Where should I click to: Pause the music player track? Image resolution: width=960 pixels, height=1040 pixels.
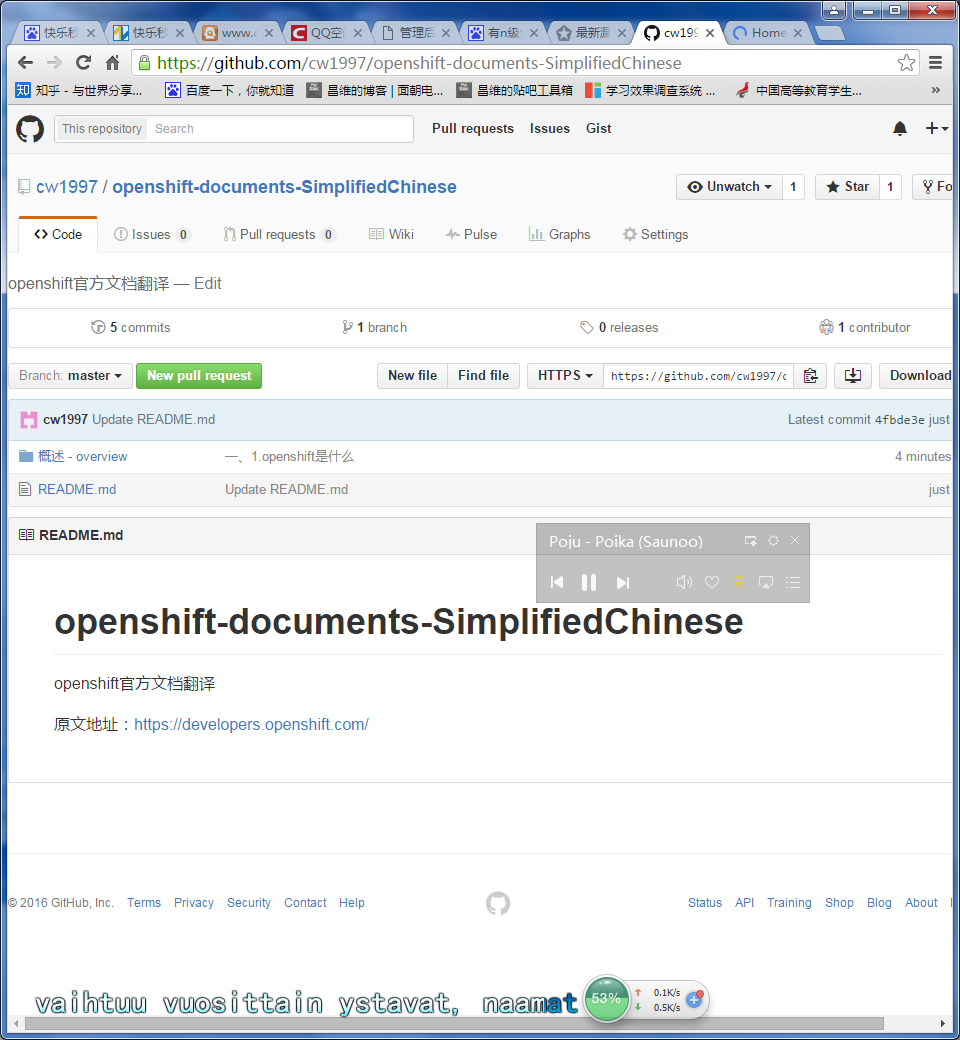pyautogui.click(x=588, y=582)
